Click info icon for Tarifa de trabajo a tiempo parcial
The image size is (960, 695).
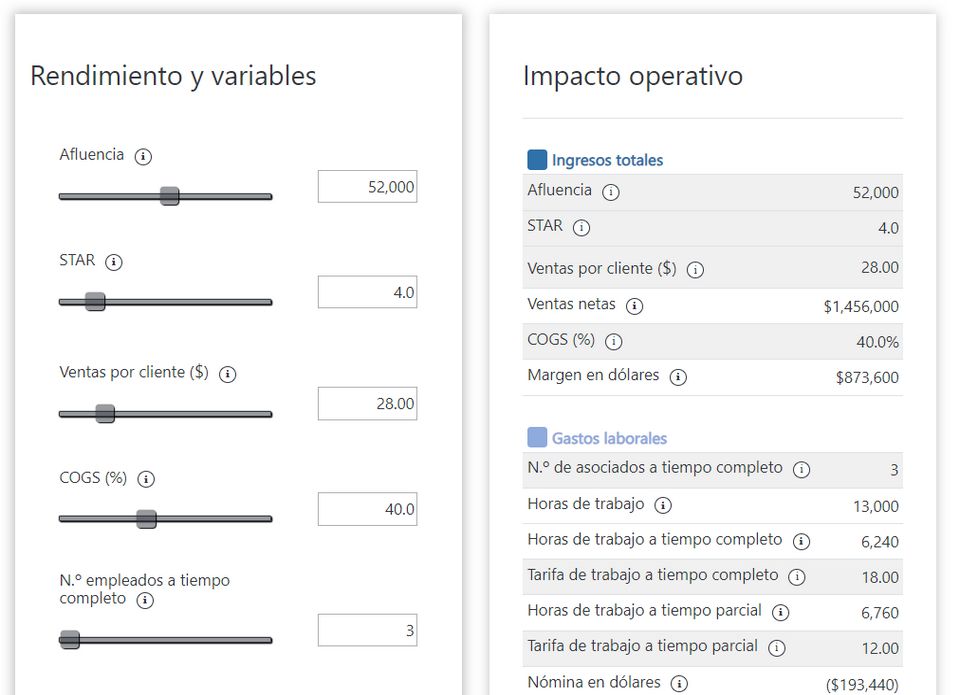pyautogui.click(x=776, y=648)
